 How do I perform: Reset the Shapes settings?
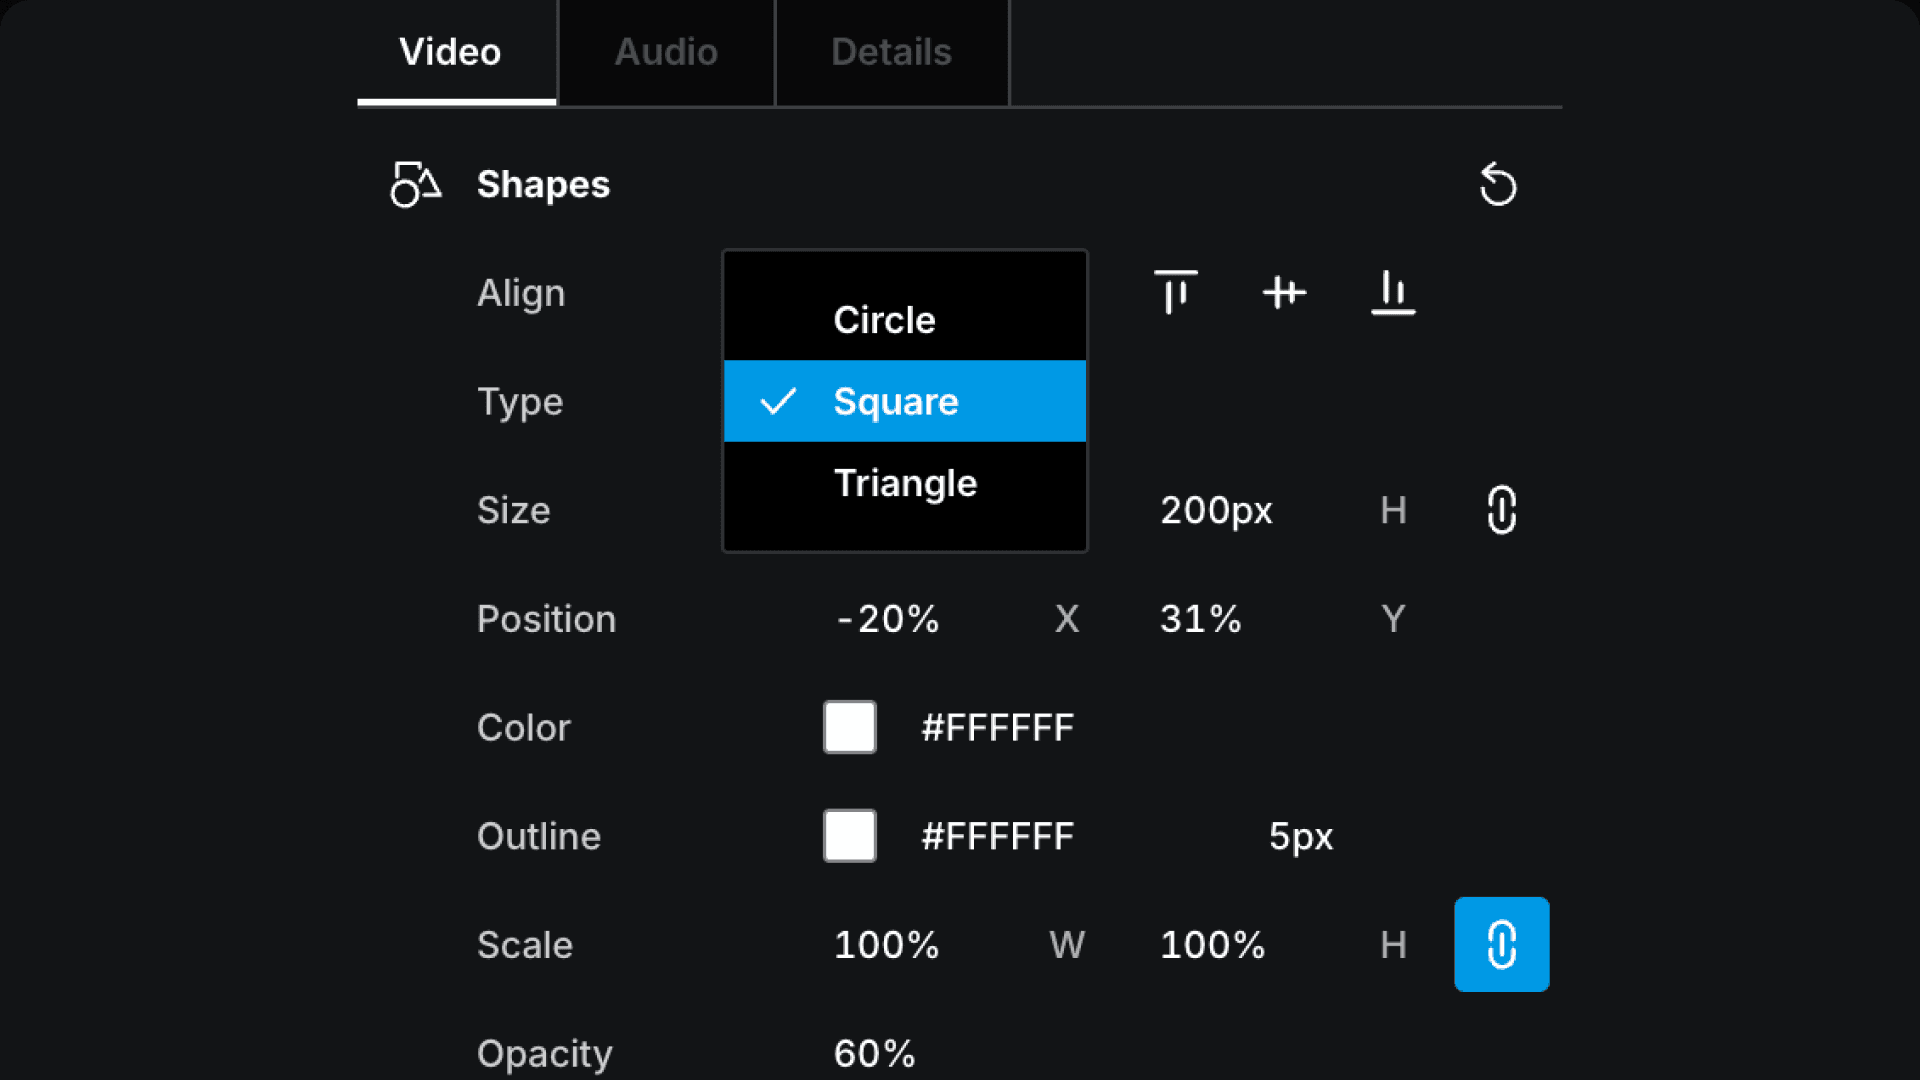(x=1498, y=184)
